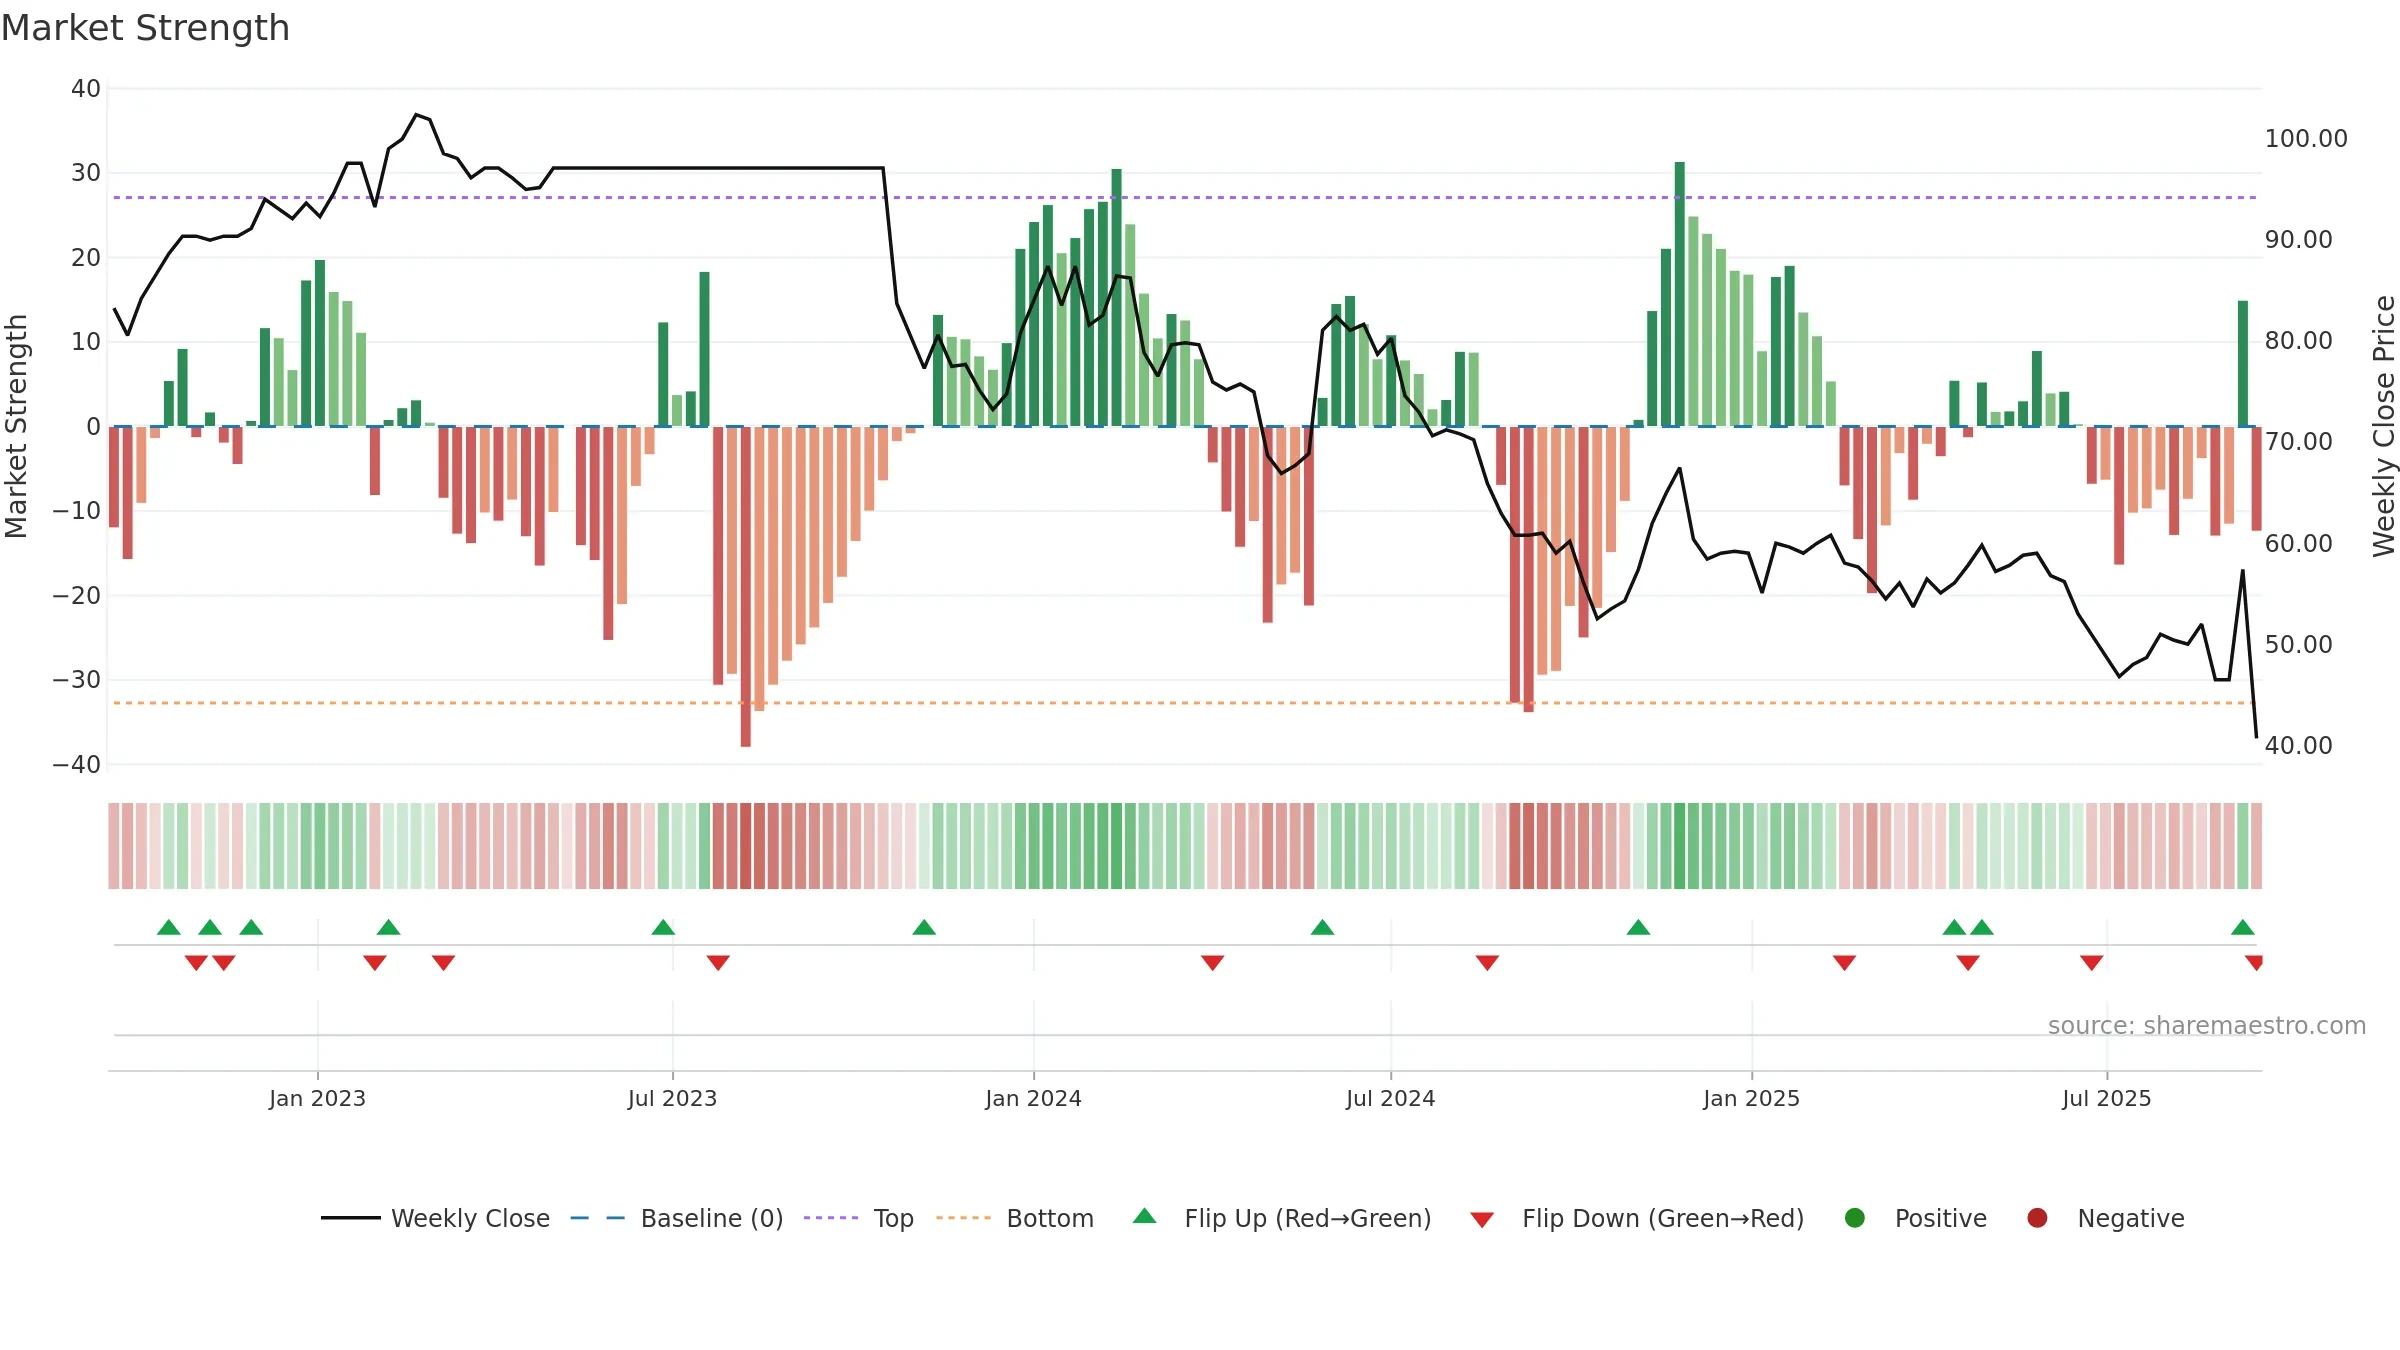Select the only flip-down marker between Jan 2024 and Jul 2024
The height and width of the screenshot is (1350, 2400).
pyautogui.click(x=1212, y=963)
